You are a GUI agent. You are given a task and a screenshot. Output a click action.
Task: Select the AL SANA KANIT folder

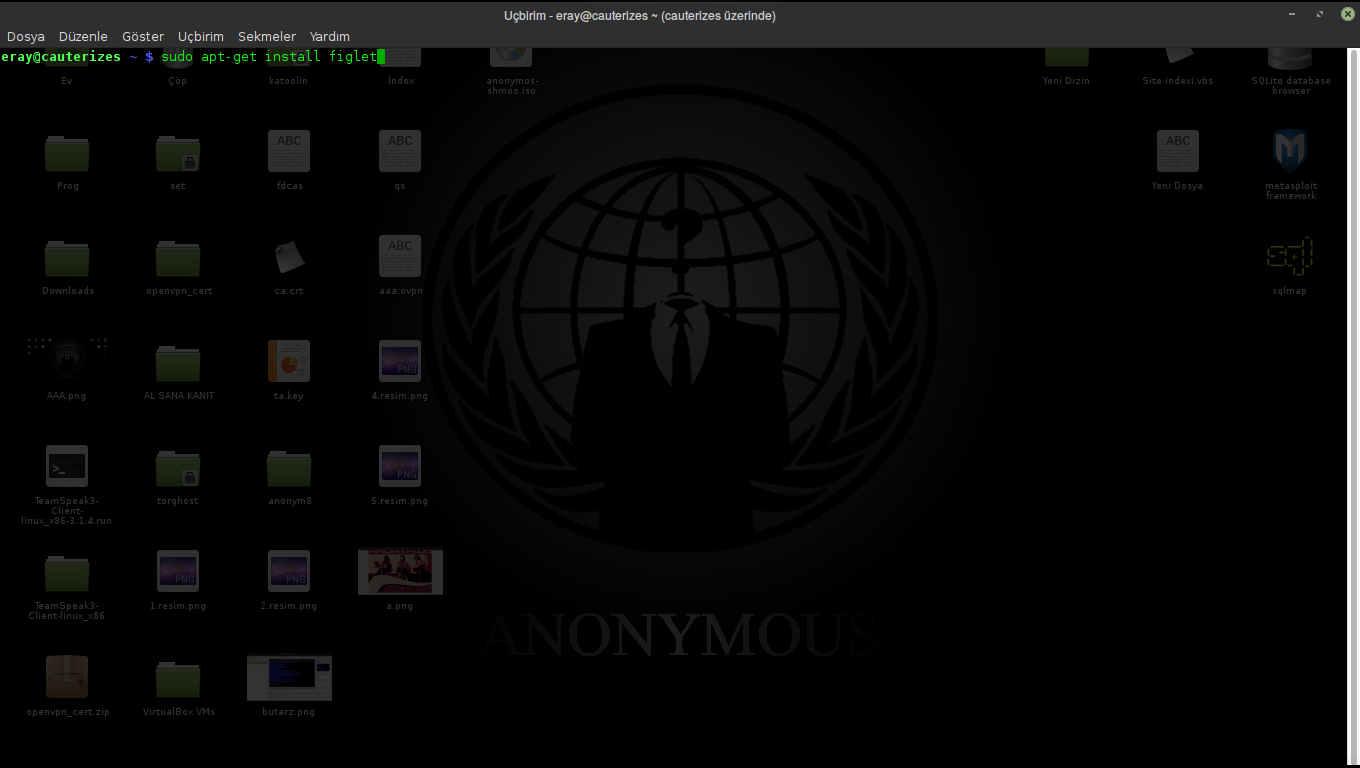click(x=178, y=362)
